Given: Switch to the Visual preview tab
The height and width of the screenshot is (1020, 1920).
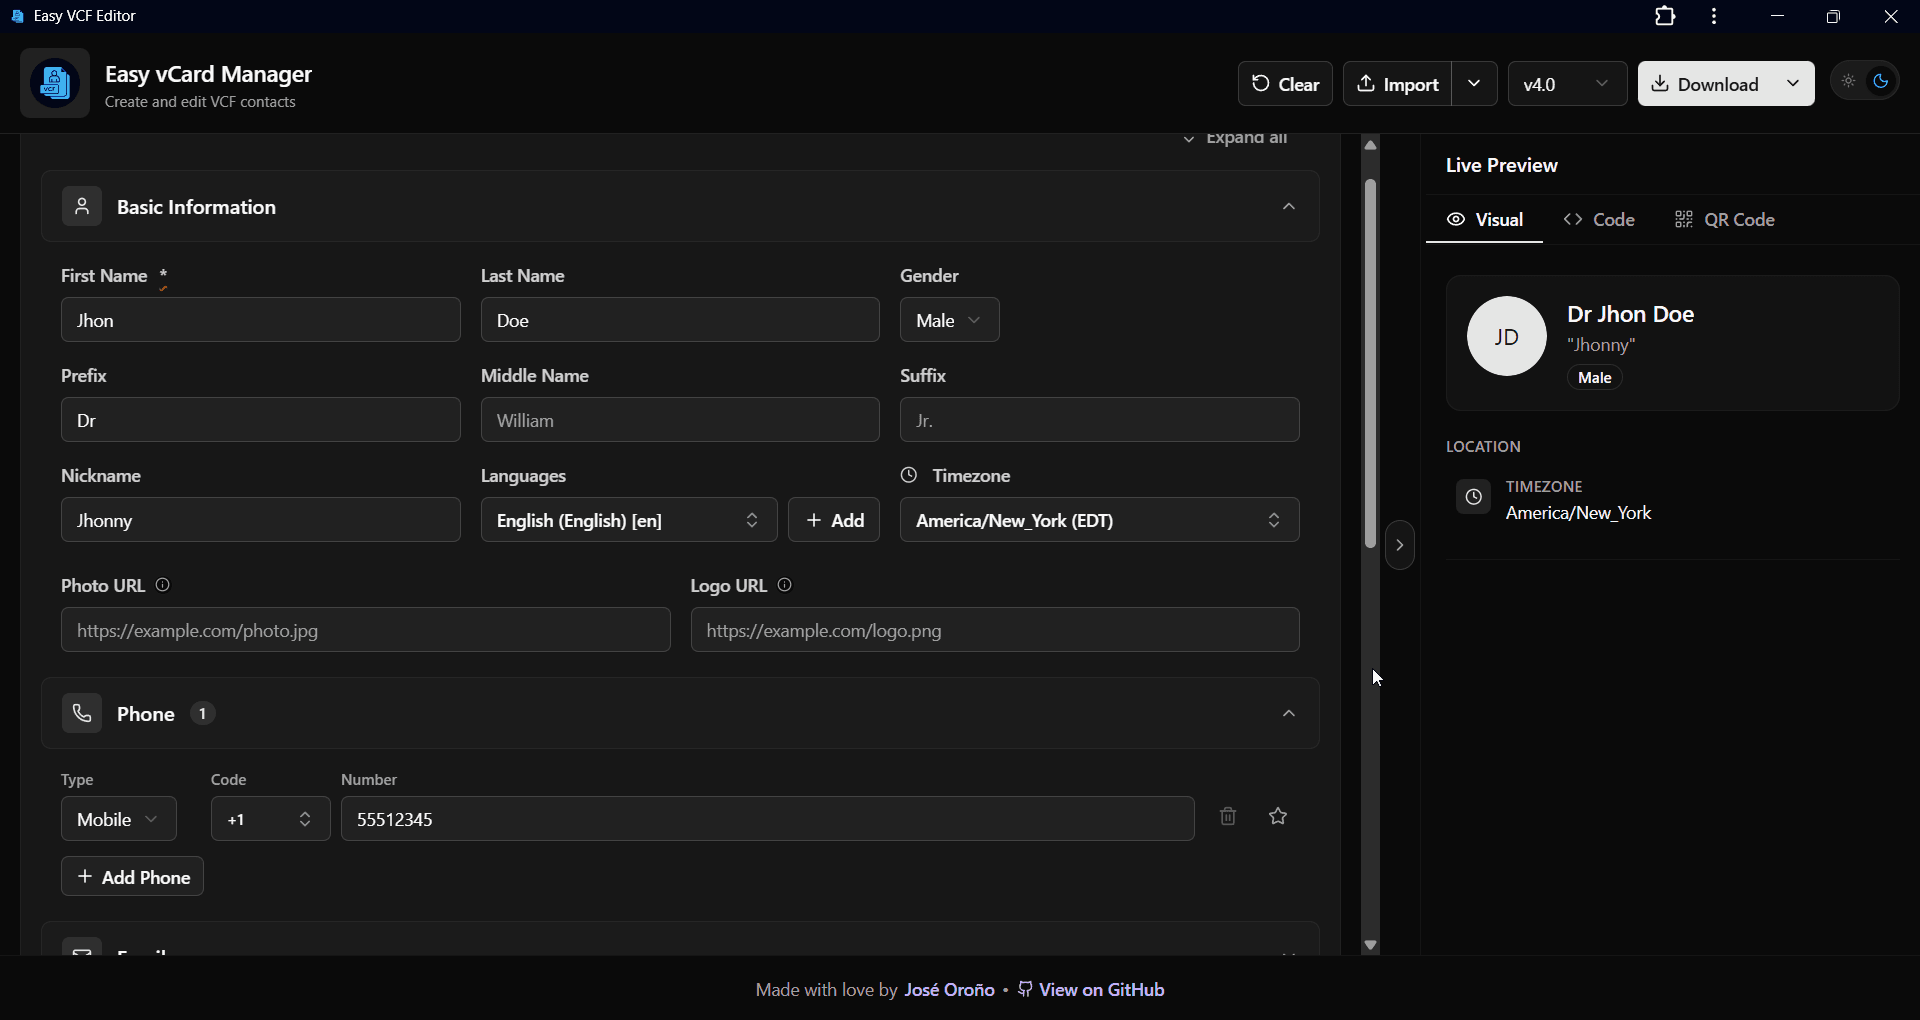Looking at the screenshot, I should 1485,220.
